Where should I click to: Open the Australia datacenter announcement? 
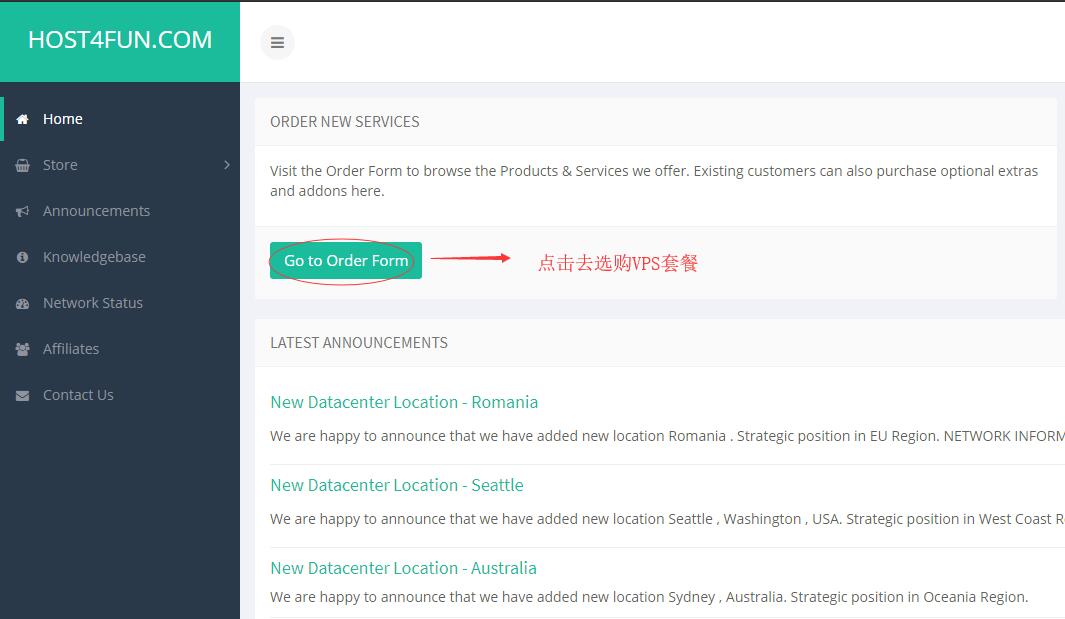403,567
